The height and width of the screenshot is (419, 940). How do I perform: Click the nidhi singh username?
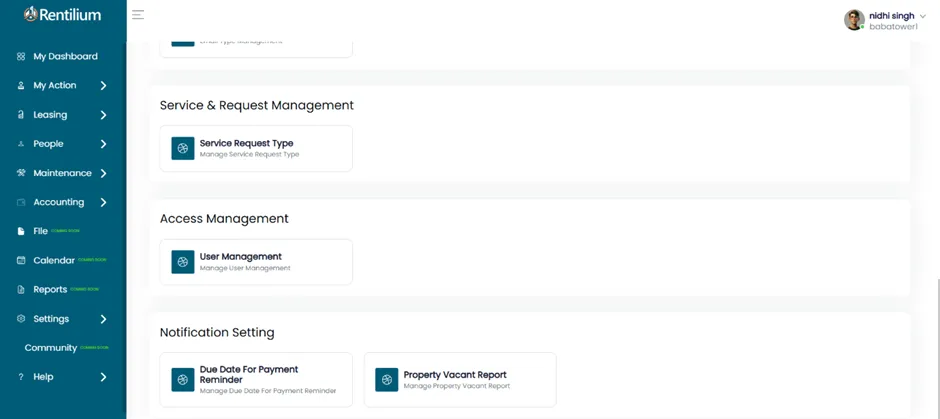891,16
